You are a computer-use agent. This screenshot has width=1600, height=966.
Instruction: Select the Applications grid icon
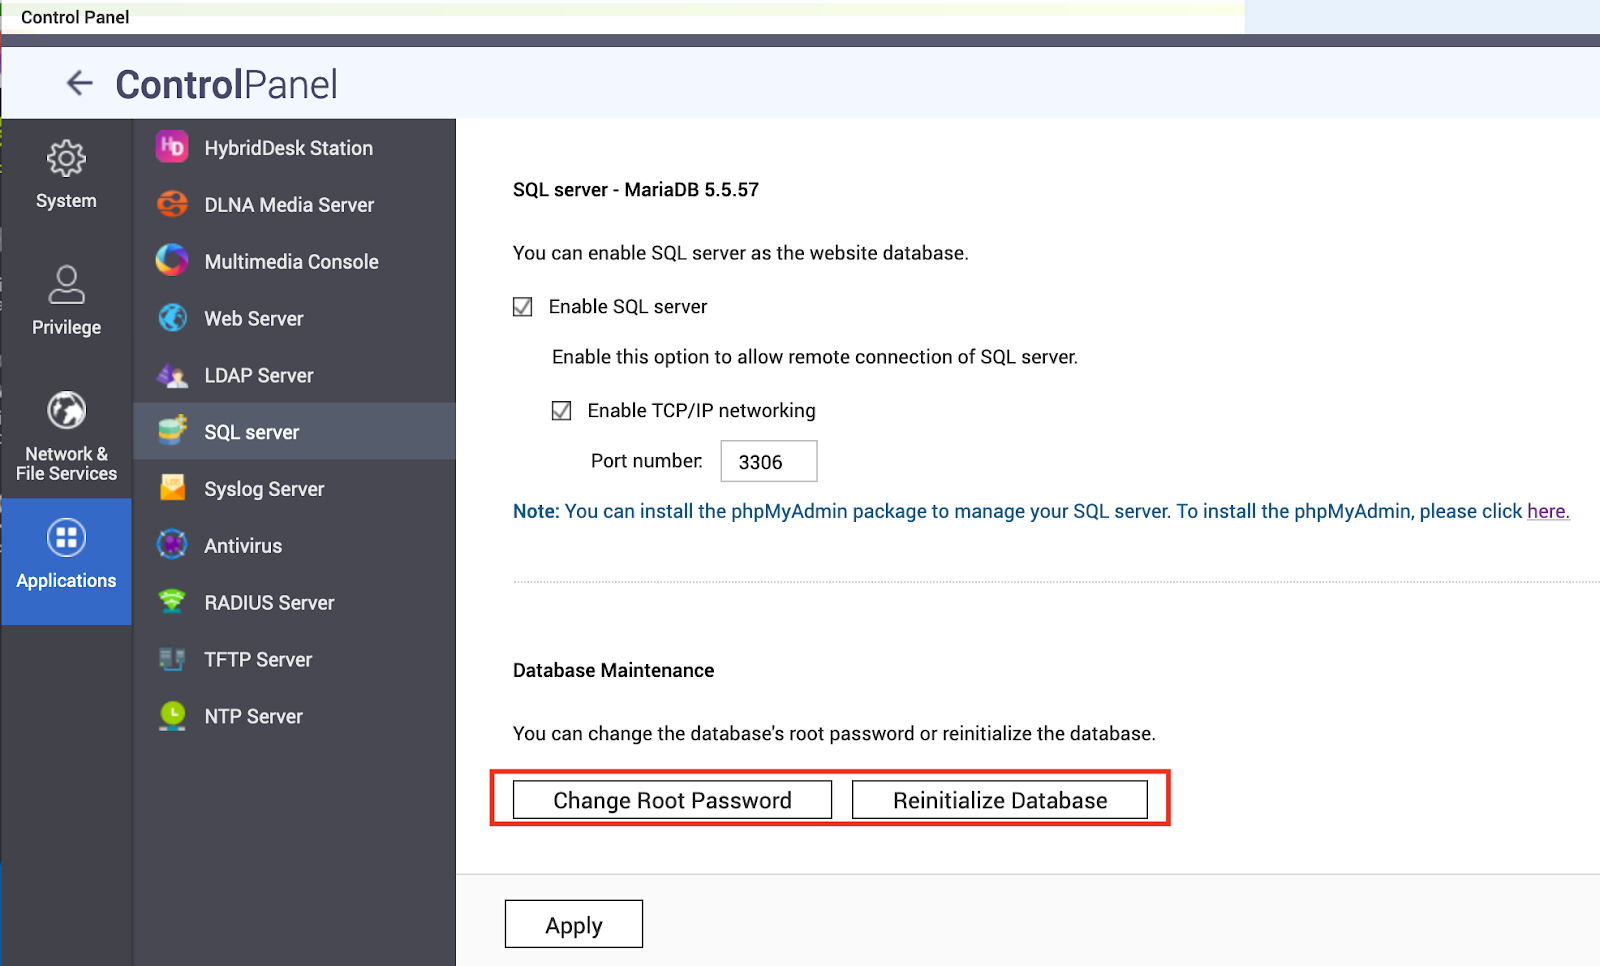pos(66,538)
